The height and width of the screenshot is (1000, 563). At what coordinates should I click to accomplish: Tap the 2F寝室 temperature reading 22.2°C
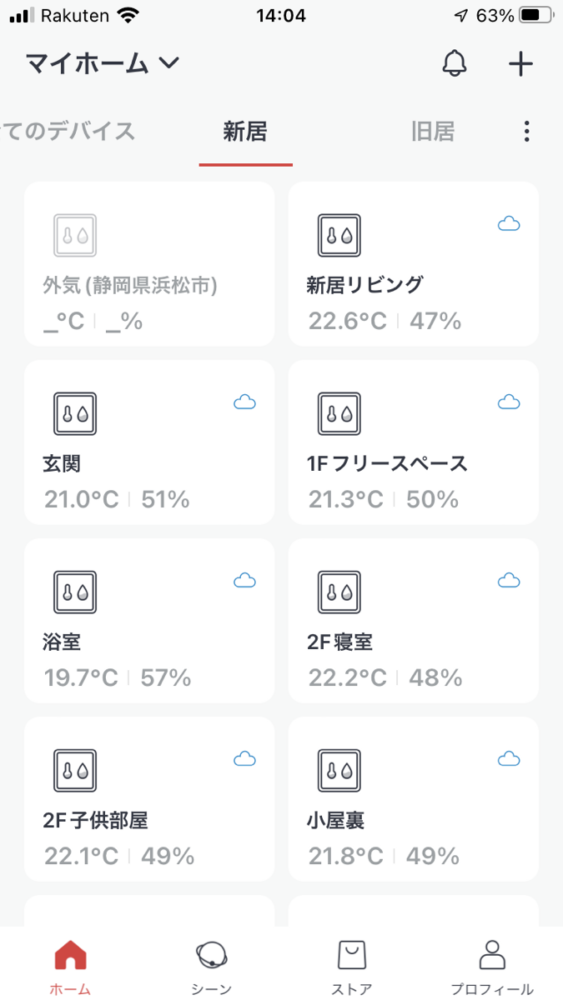point(347,678)
